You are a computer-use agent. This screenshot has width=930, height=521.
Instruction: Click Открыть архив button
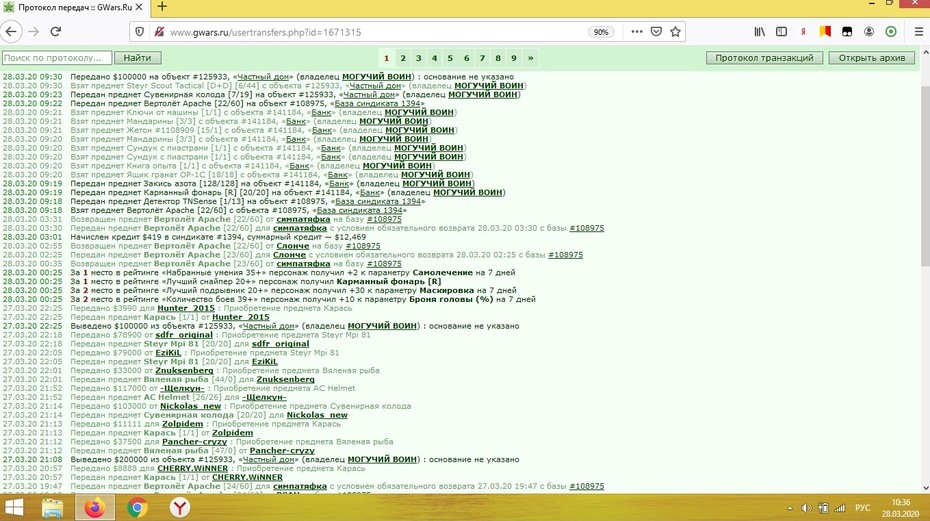[x=872, y=58]
